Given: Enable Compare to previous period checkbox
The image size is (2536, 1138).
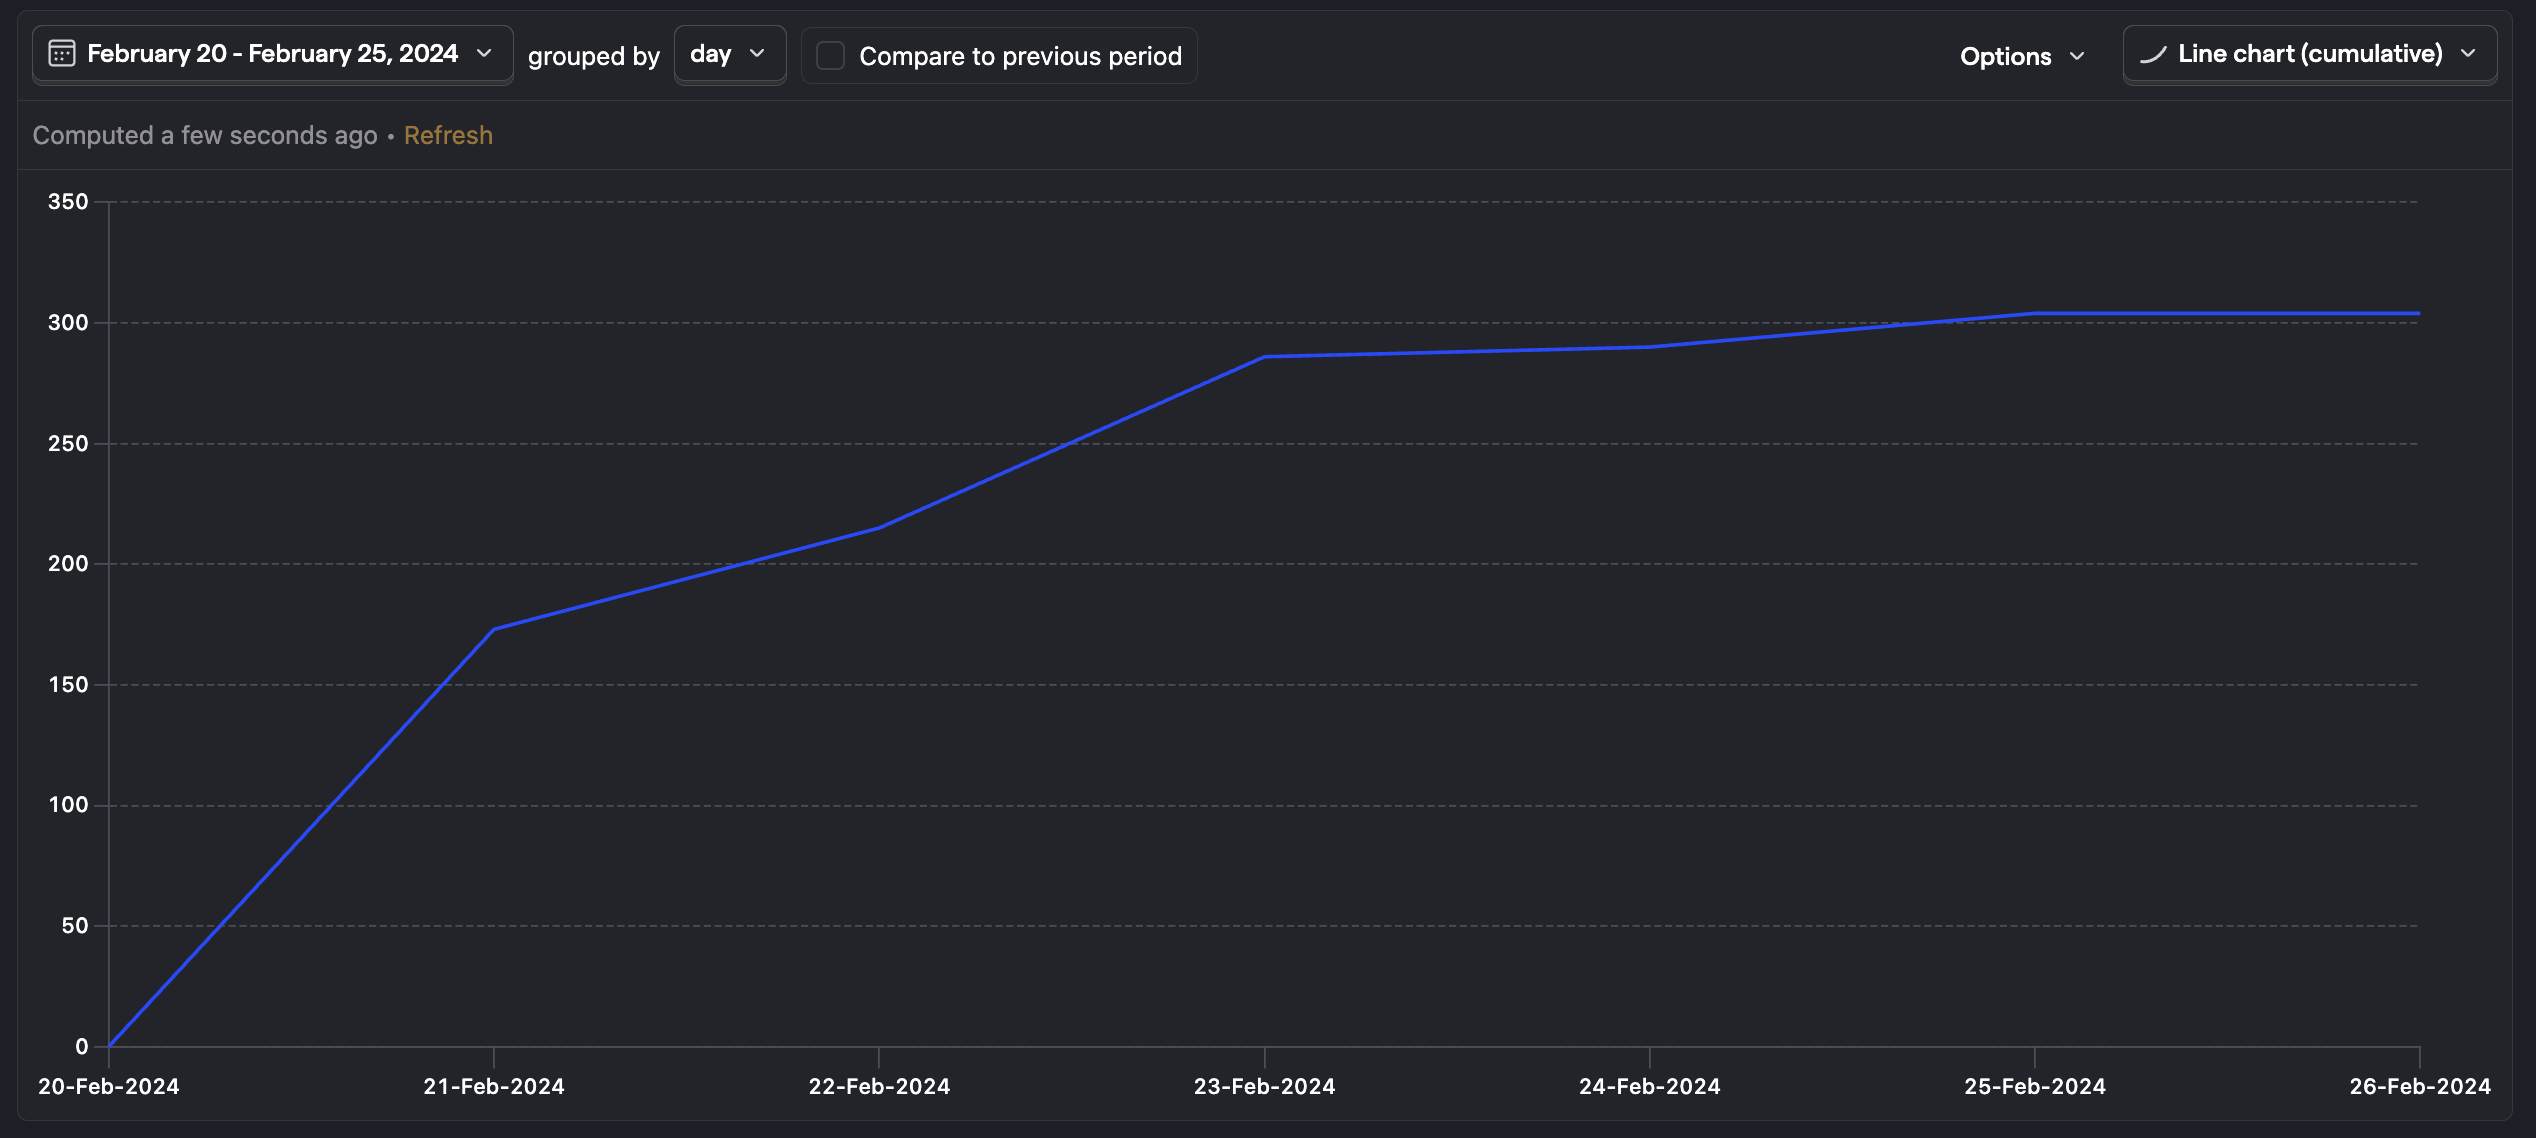Looking at the screenshot, I should [830, 56].
